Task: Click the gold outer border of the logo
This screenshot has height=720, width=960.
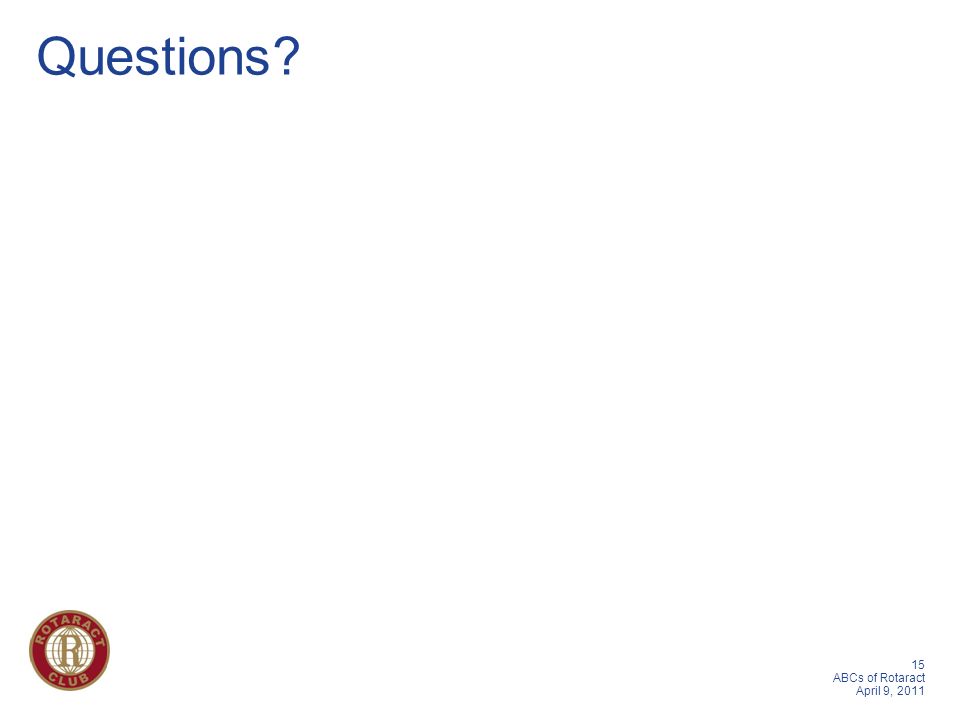Action: (70, 611)
